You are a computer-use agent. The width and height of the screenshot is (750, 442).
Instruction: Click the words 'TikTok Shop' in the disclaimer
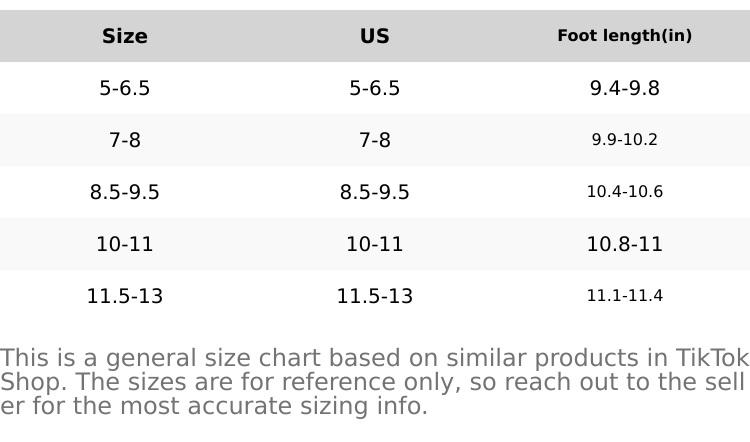pos(712,359)
